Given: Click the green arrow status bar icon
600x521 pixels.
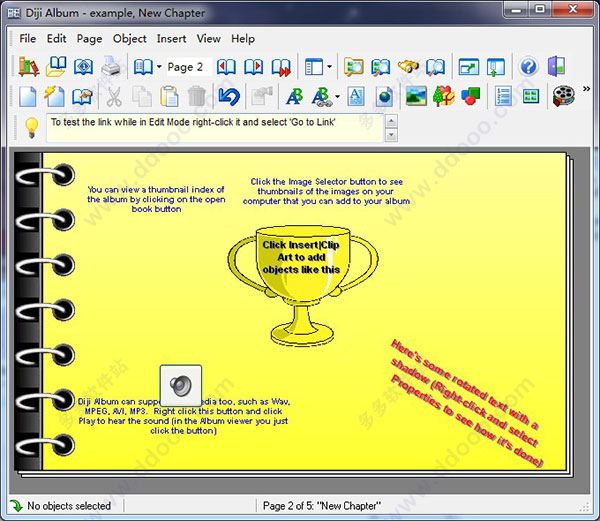Looking at the screenshot, I should tap(16, 506).
